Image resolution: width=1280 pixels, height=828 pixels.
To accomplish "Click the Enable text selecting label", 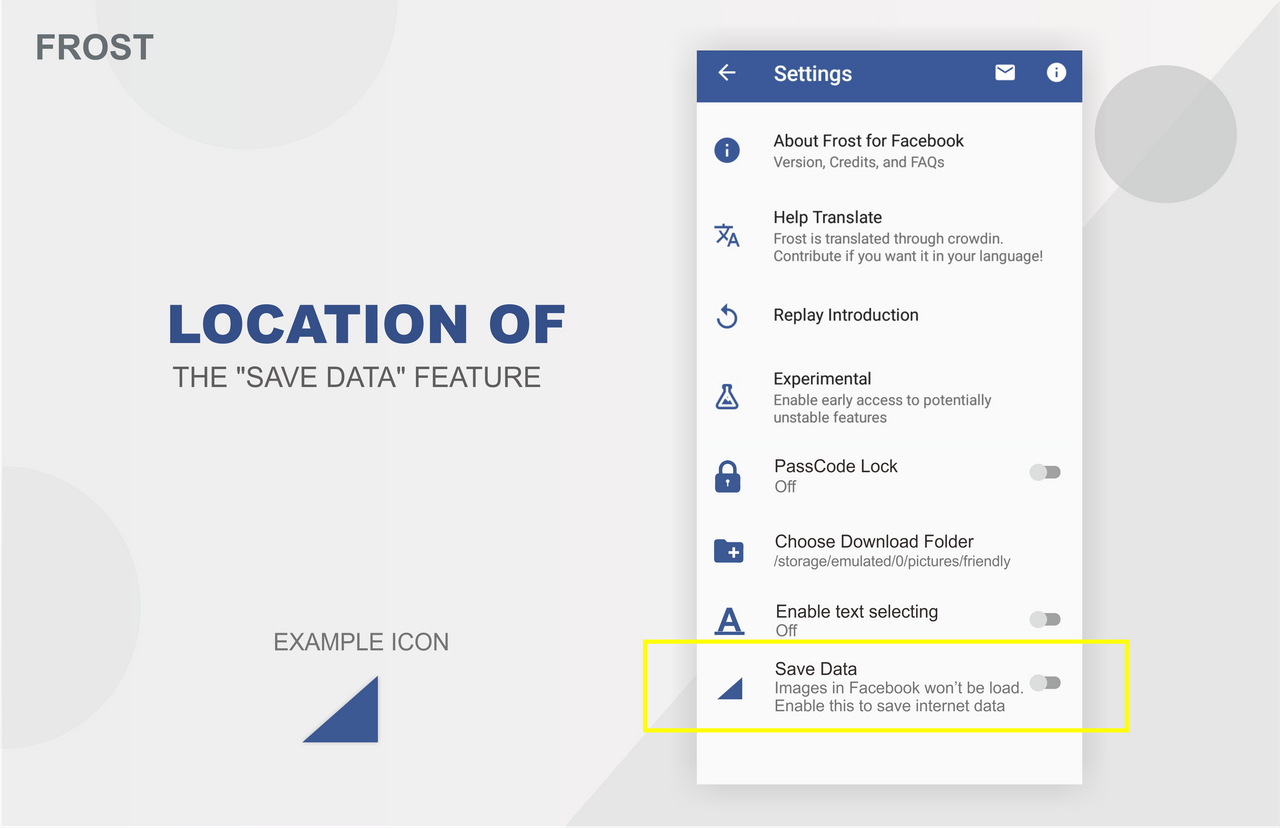I will (x=857, y=612).
